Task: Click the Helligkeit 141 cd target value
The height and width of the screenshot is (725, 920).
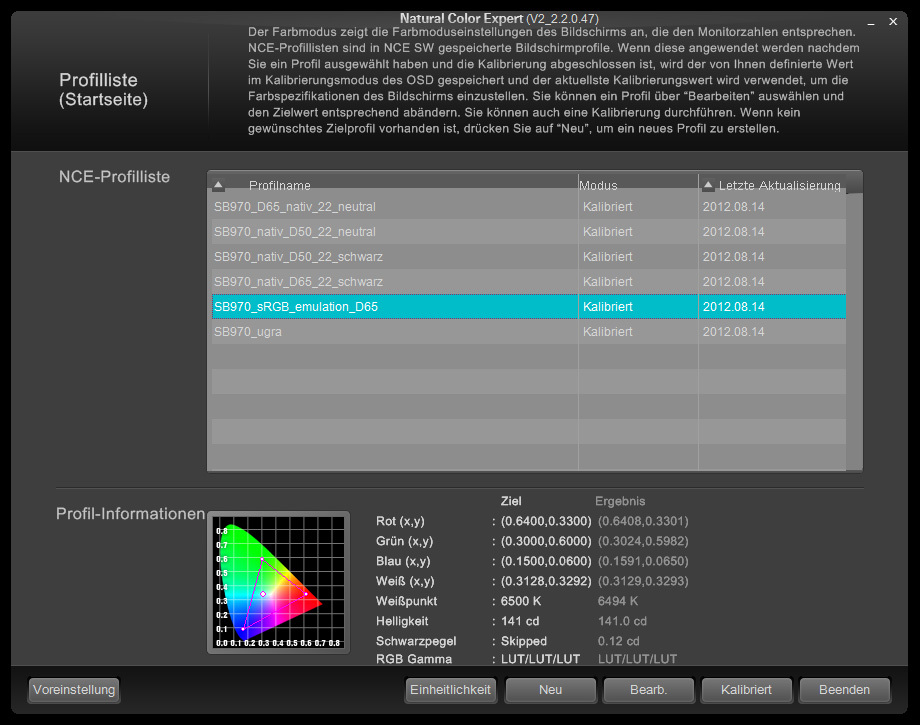Action: pos(520,621)
